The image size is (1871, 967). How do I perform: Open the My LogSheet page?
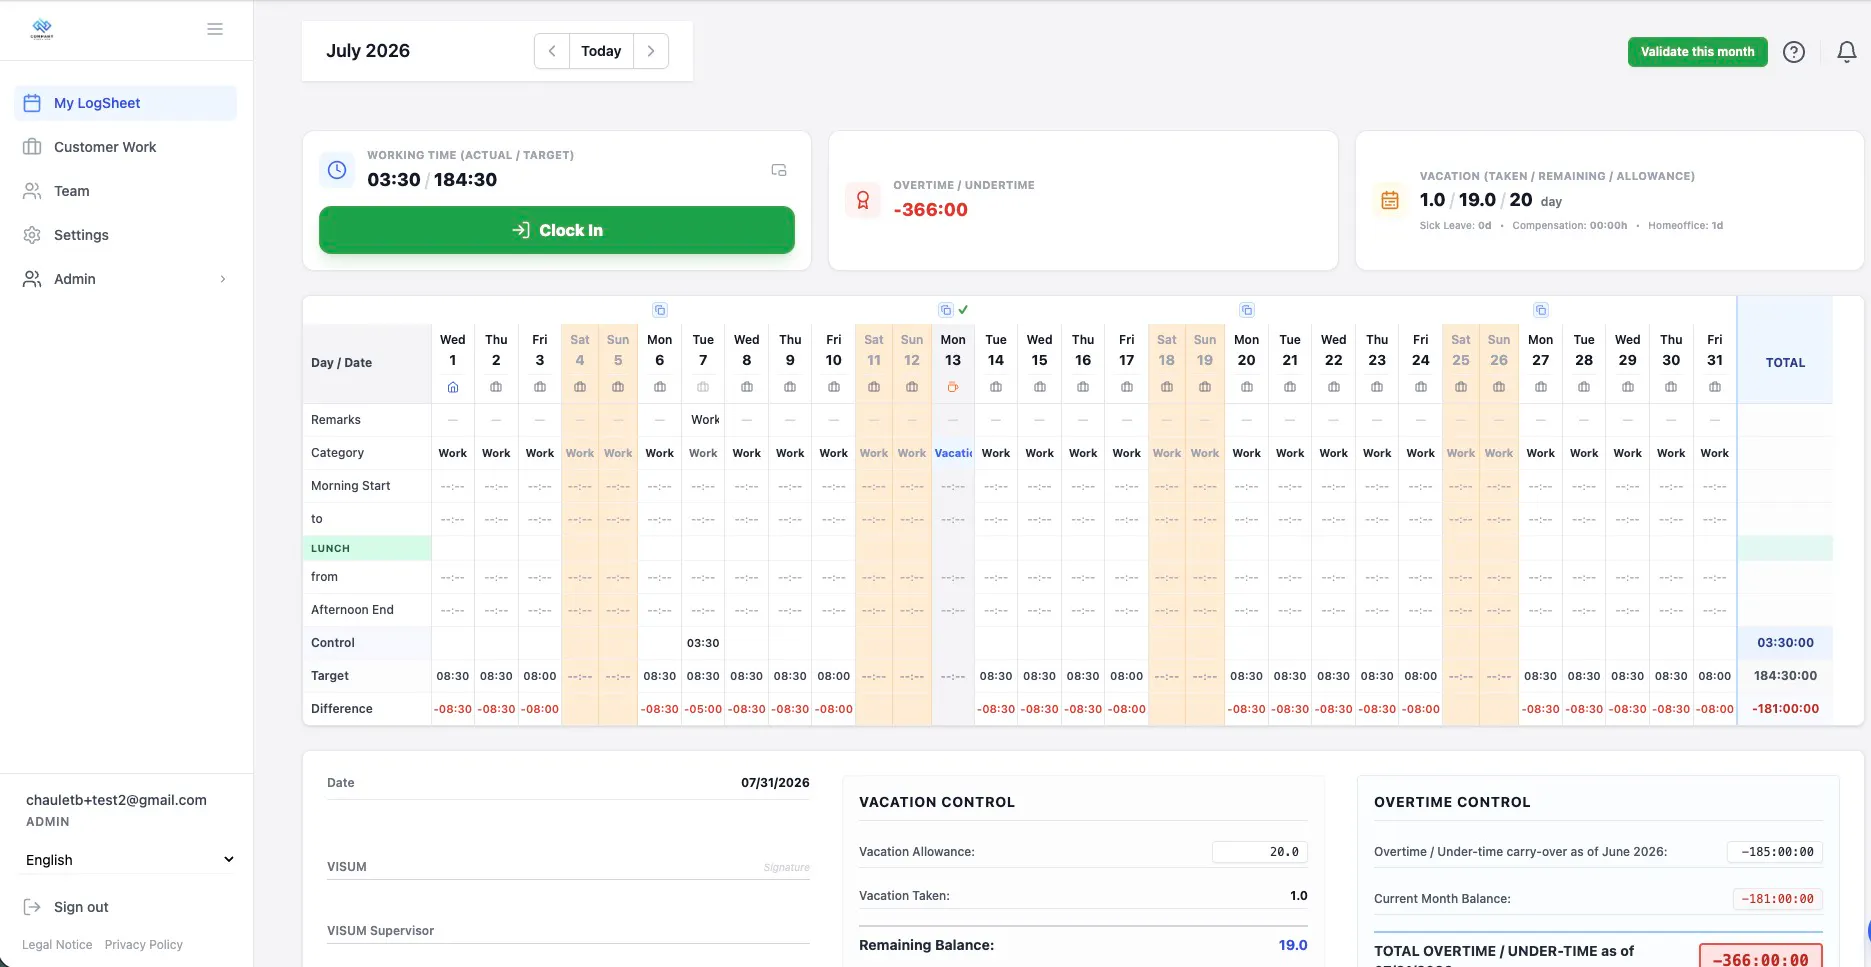pyautogui.click(x=125, y=103)
